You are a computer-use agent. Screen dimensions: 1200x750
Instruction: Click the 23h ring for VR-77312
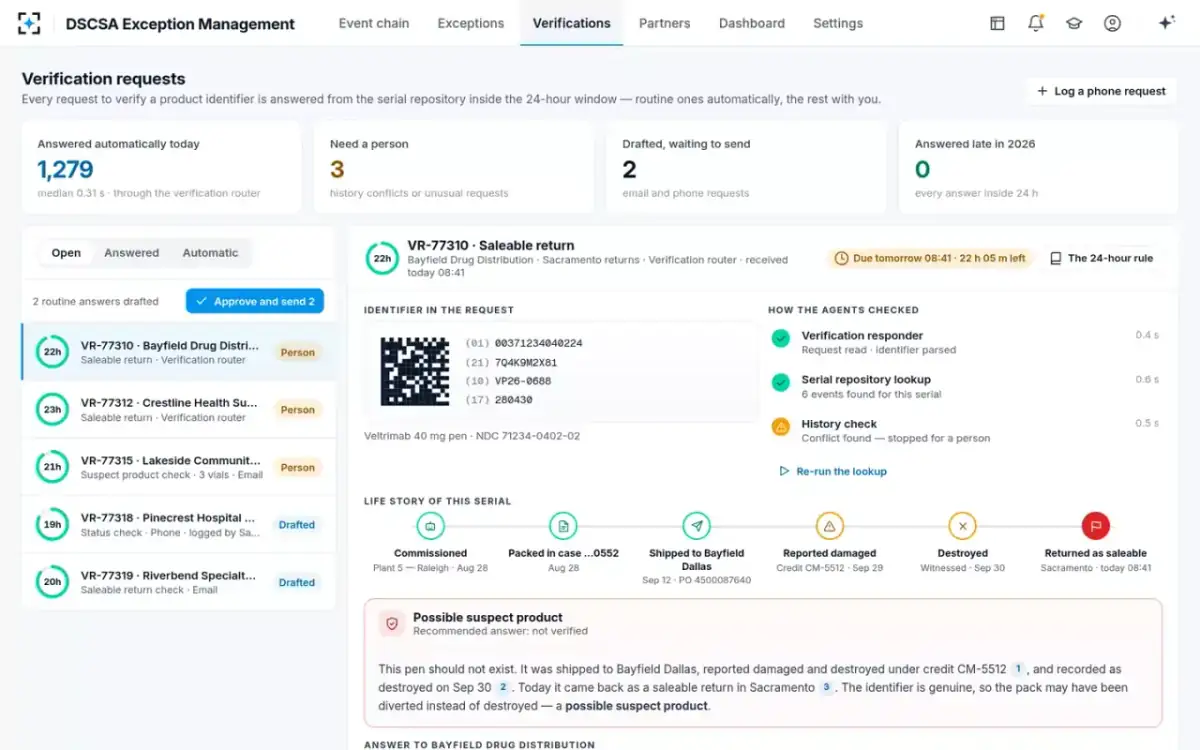click(x=52, y=409)
